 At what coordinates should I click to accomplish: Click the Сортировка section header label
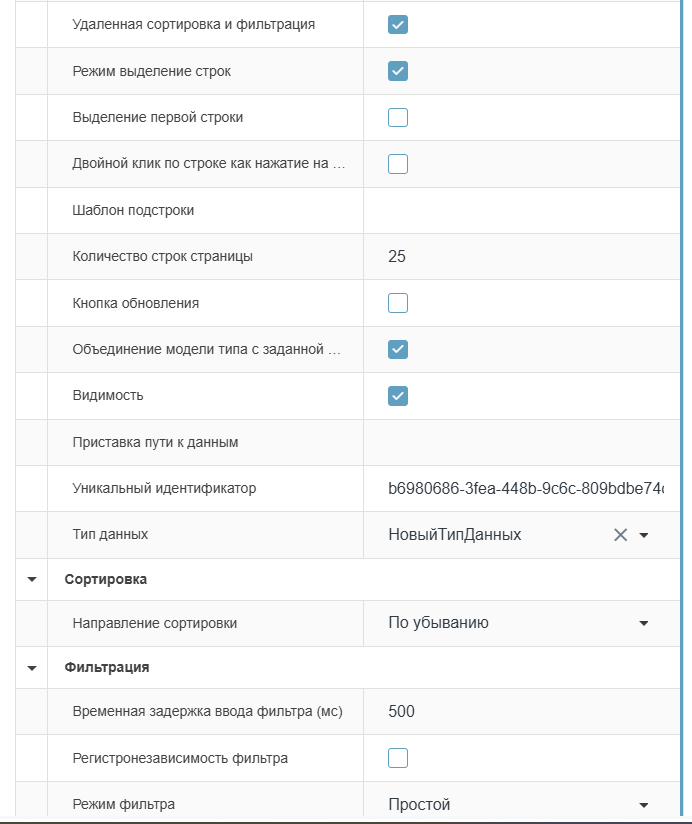(106, 579)
